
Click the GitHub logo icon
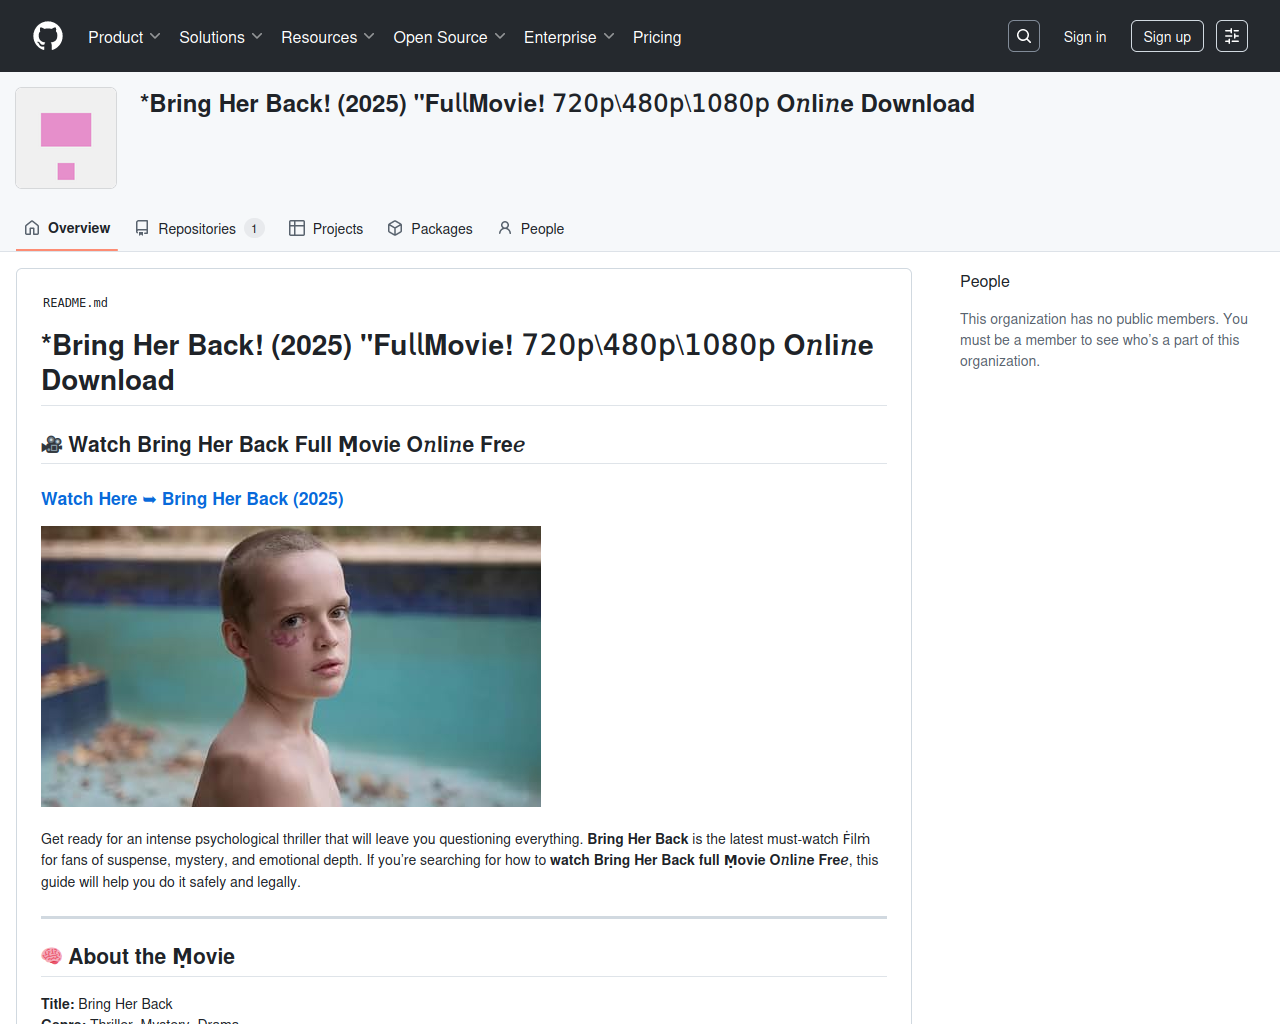point(48,36)
